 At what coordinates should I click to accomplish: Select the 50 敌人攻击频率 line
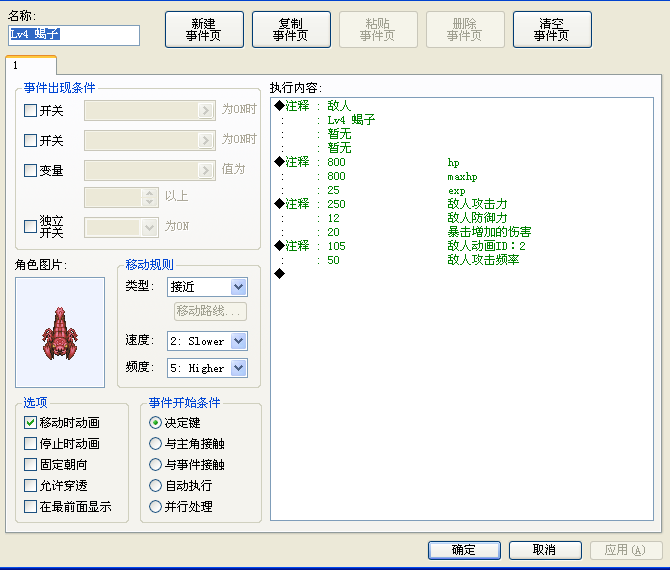tap(461, 260)
